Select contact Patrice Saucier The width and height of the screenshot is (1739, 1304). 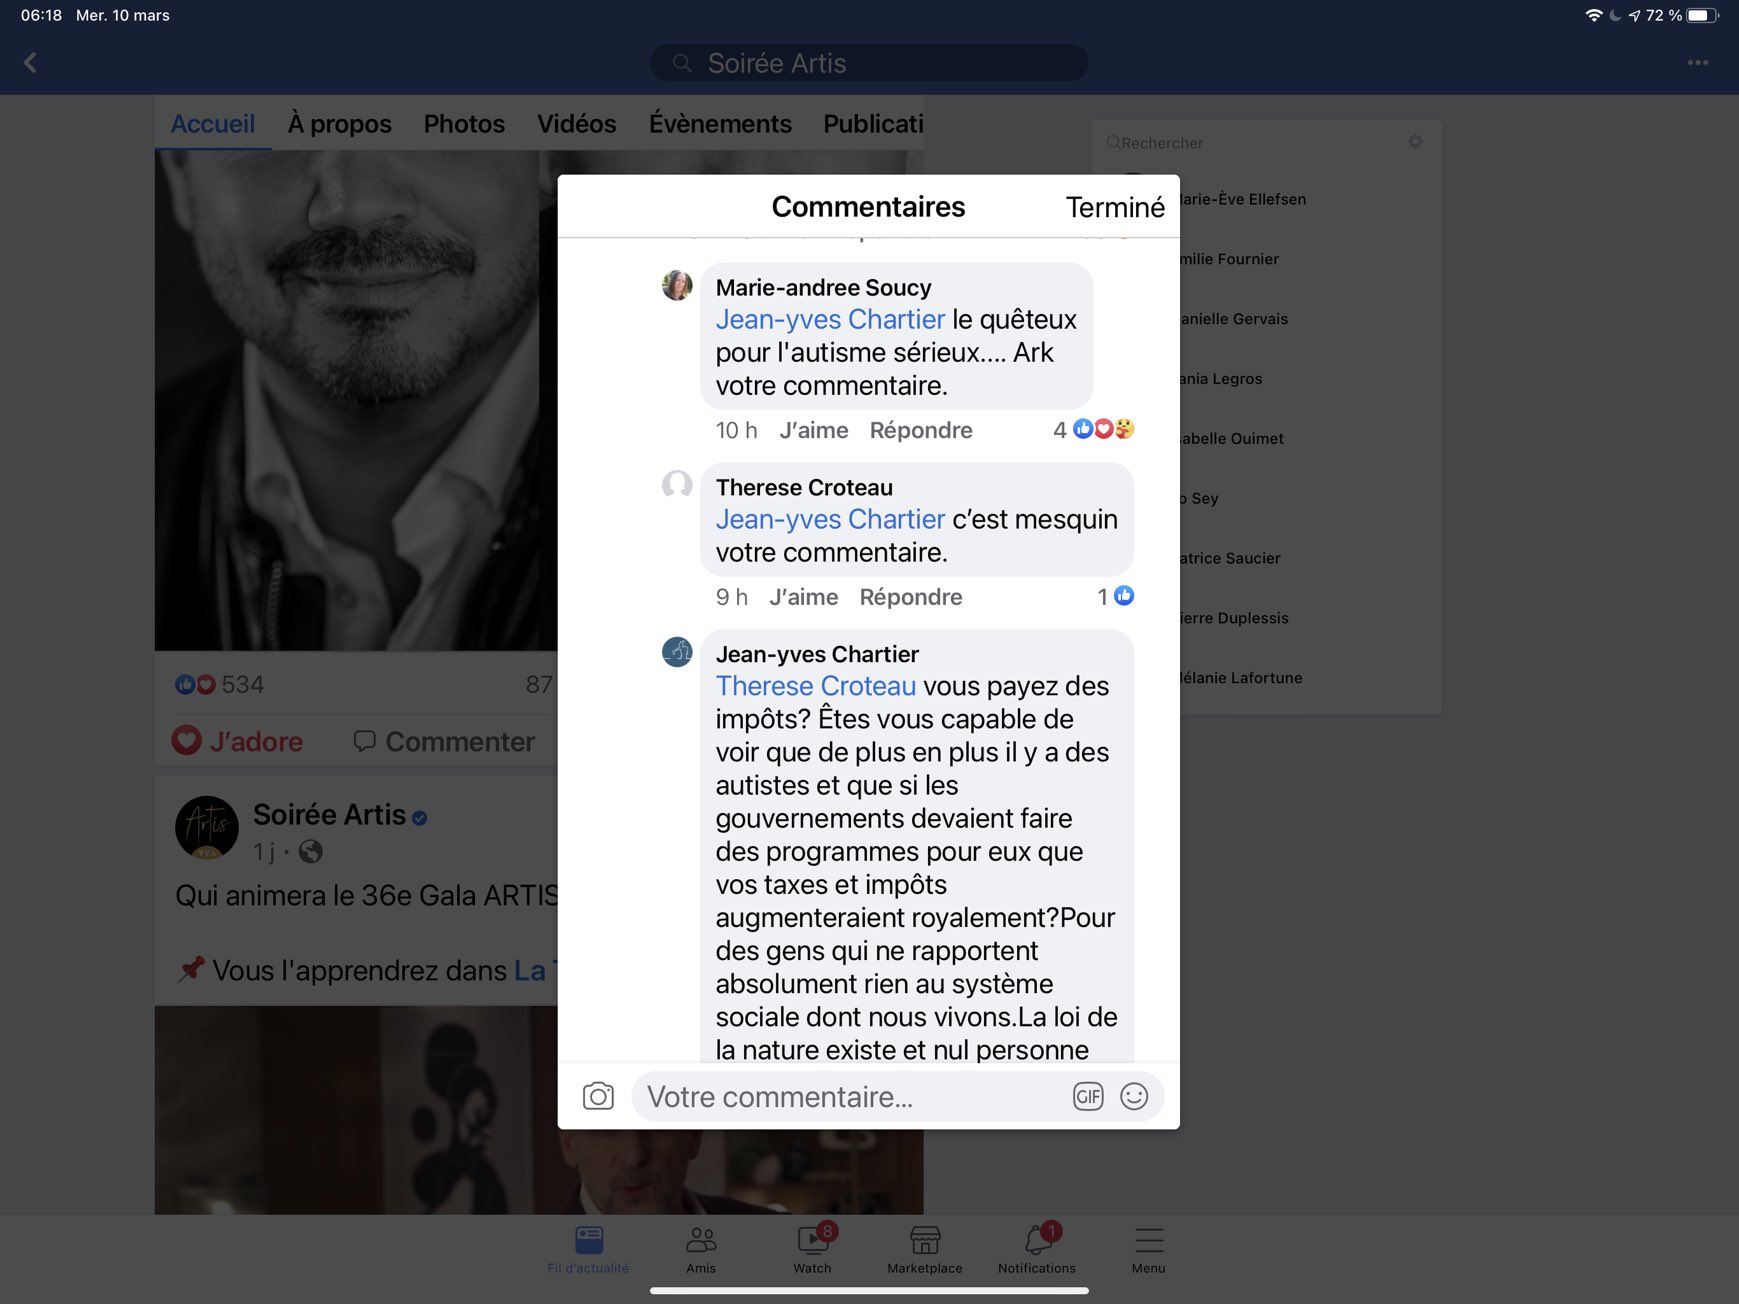pyautogui.click(x=1229, y=558)
